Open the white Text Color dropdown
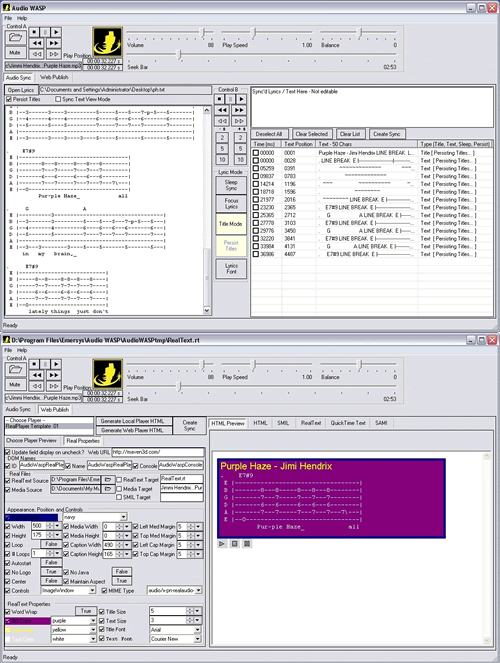This screenshot has height=663, width=500. pos(93,639)
